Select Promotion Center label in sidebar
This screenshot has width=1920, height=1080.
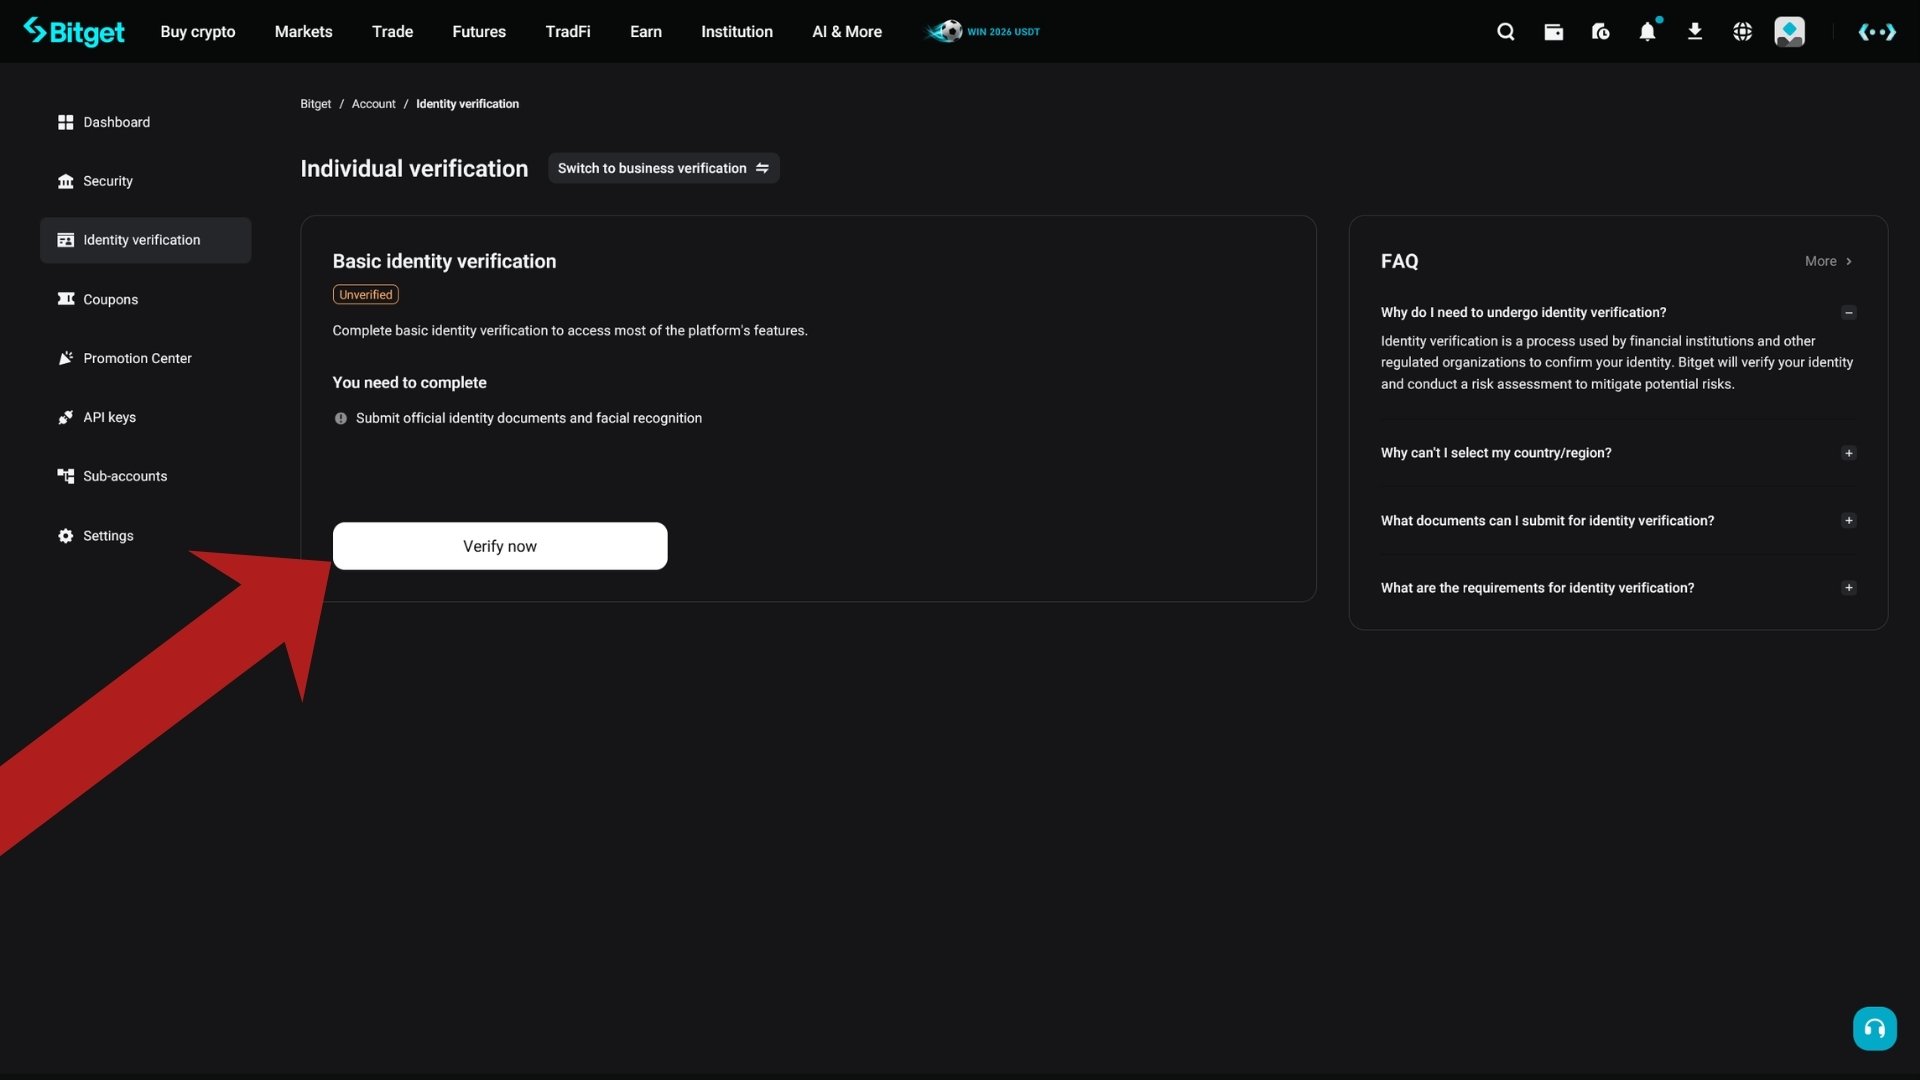[x=137, y=358]
